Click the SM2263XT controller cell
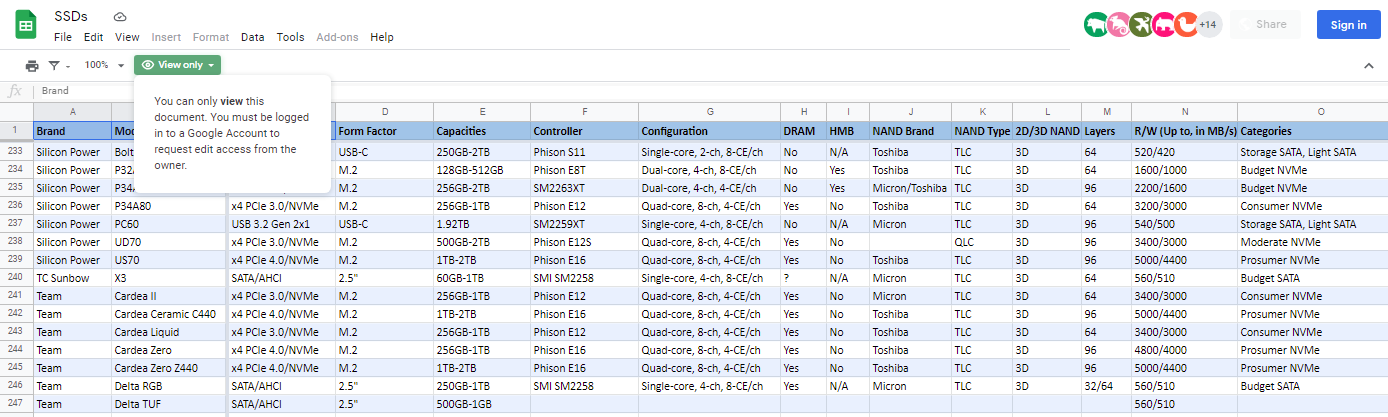The image size is (1388, 417). click(x=584, y=188)
